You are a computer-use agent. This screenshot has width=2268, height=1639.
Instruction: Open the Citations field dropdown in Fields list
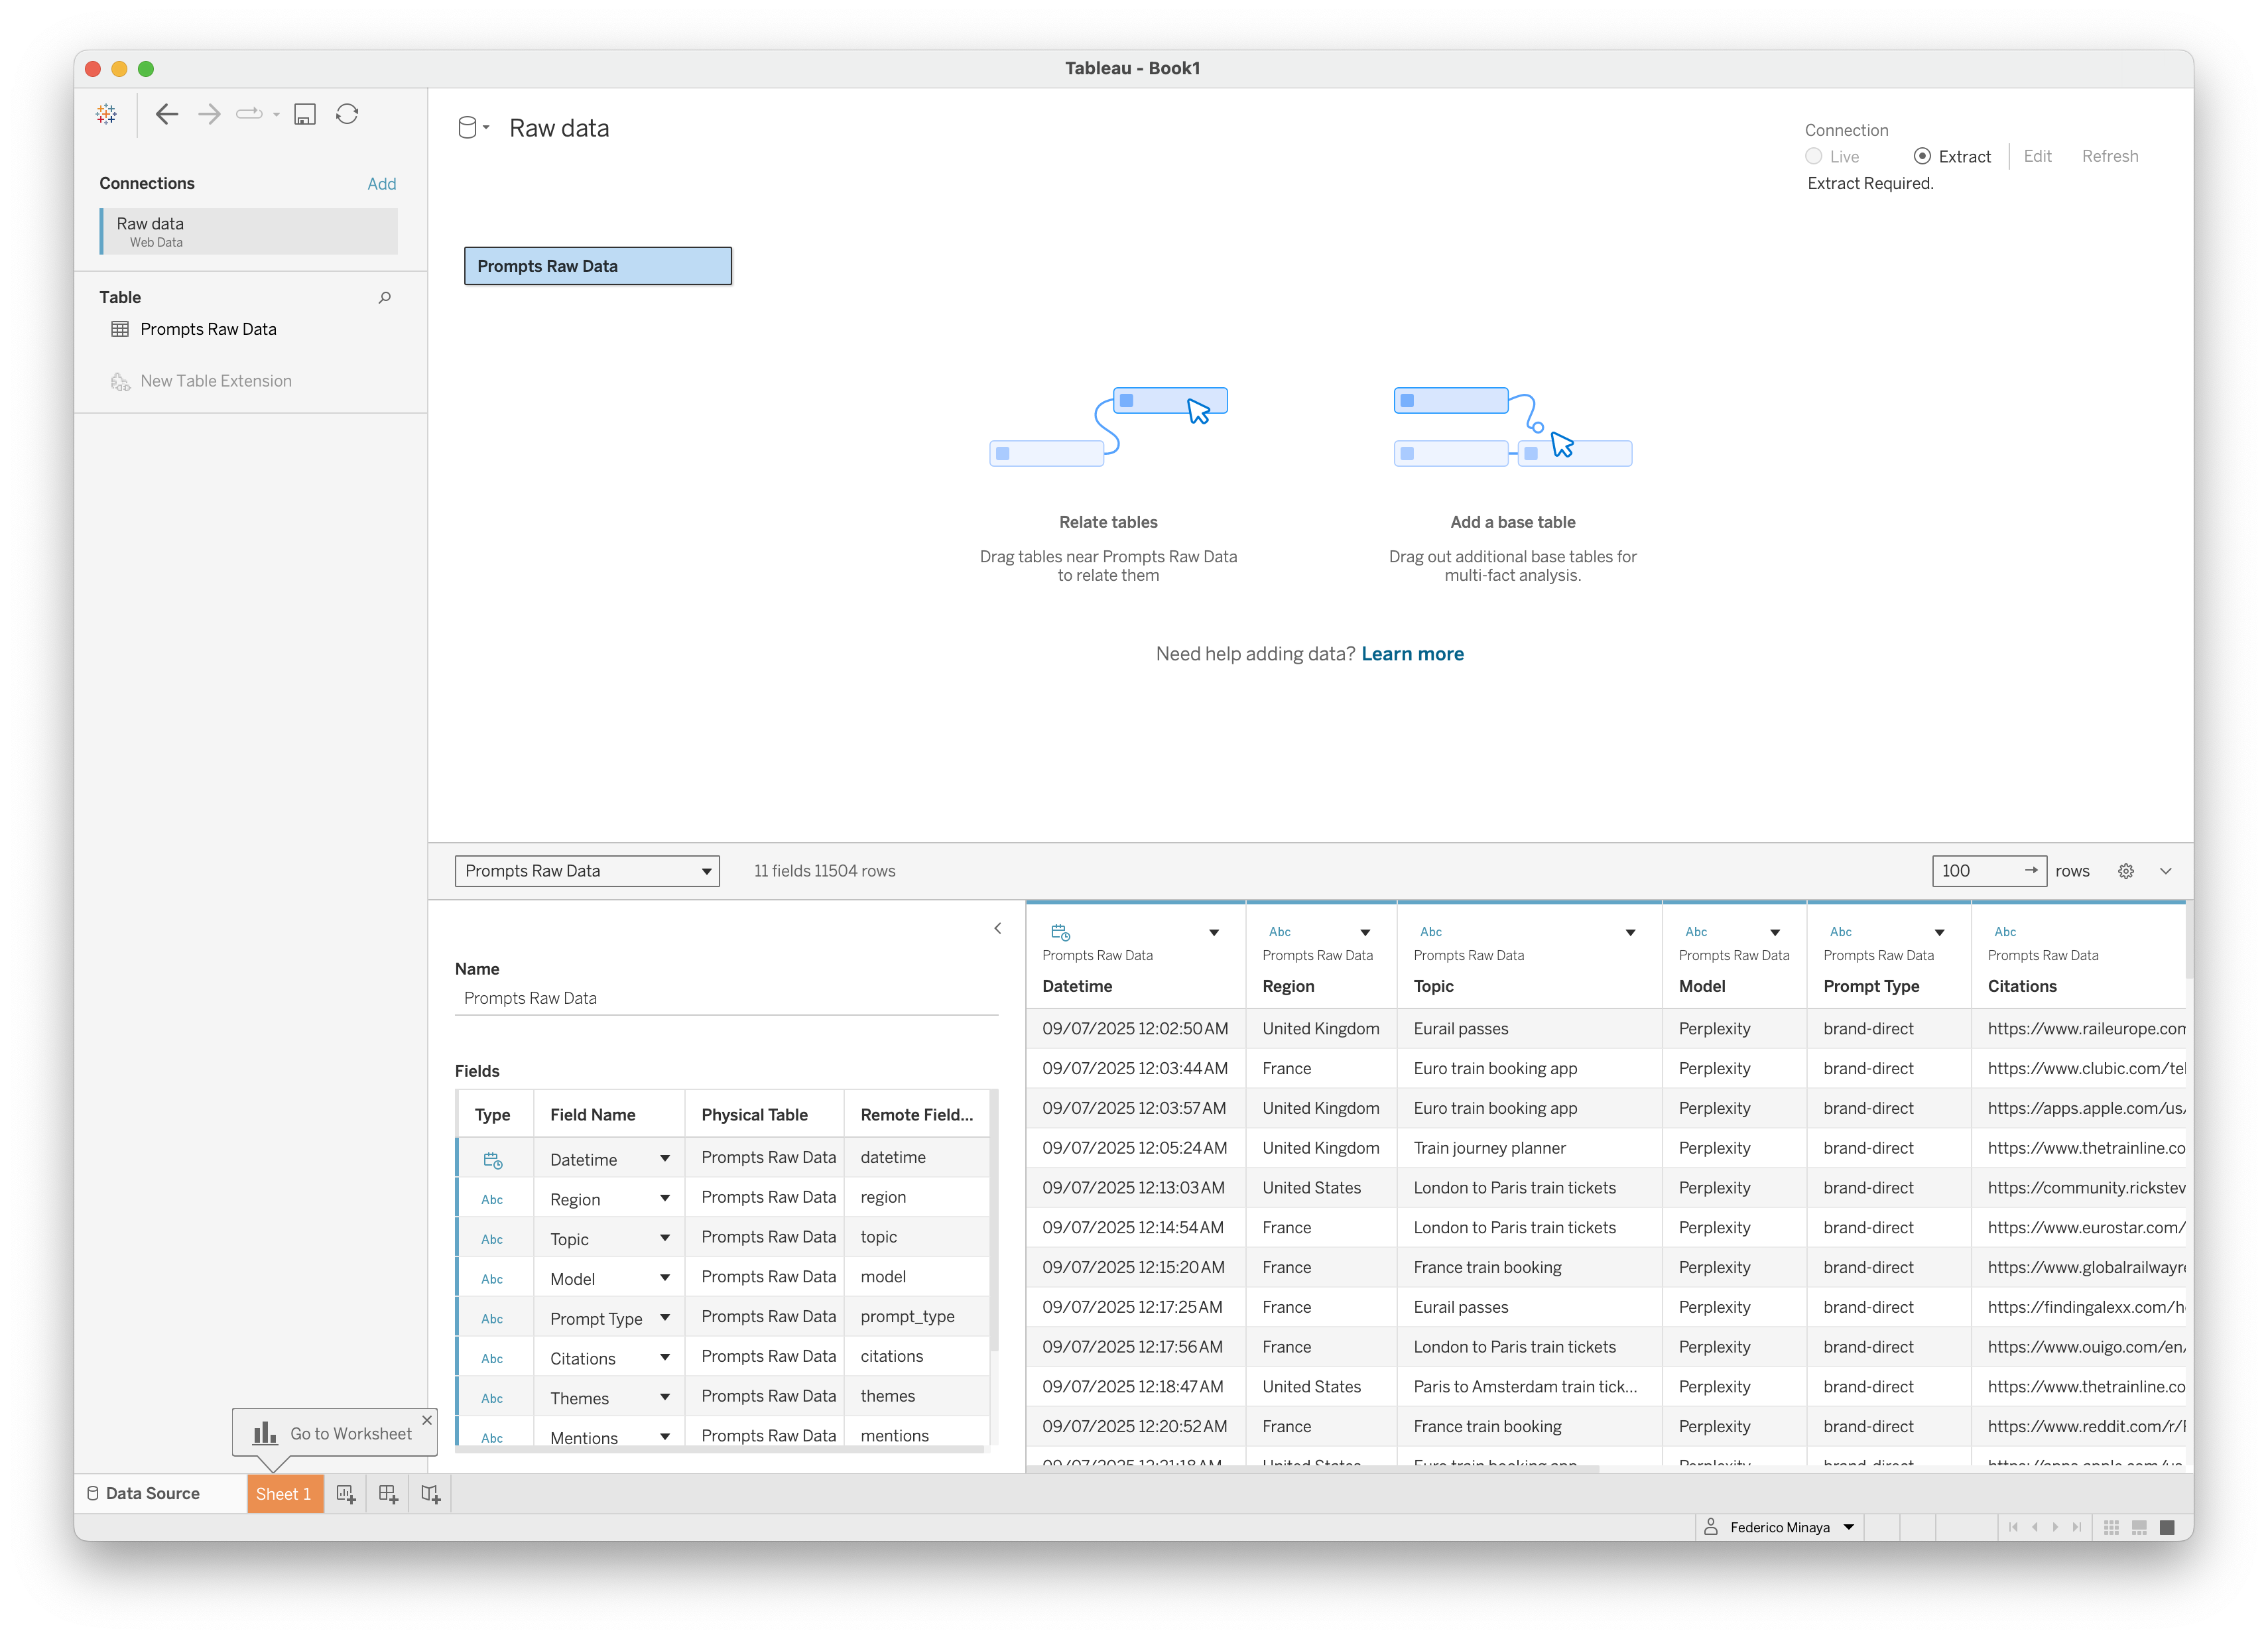point(665,1357)
